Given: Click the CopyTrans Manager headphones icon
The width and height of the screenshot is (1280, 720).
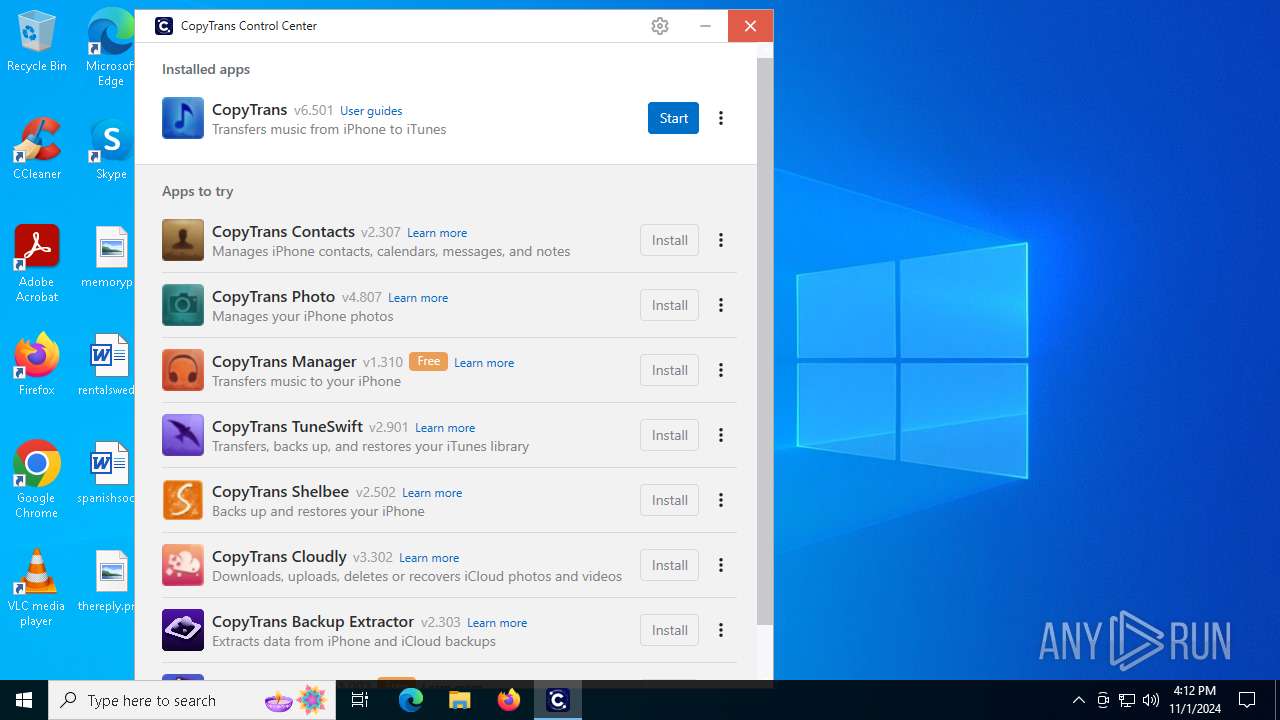Looking at the screenshot, I should pos(183,370).
